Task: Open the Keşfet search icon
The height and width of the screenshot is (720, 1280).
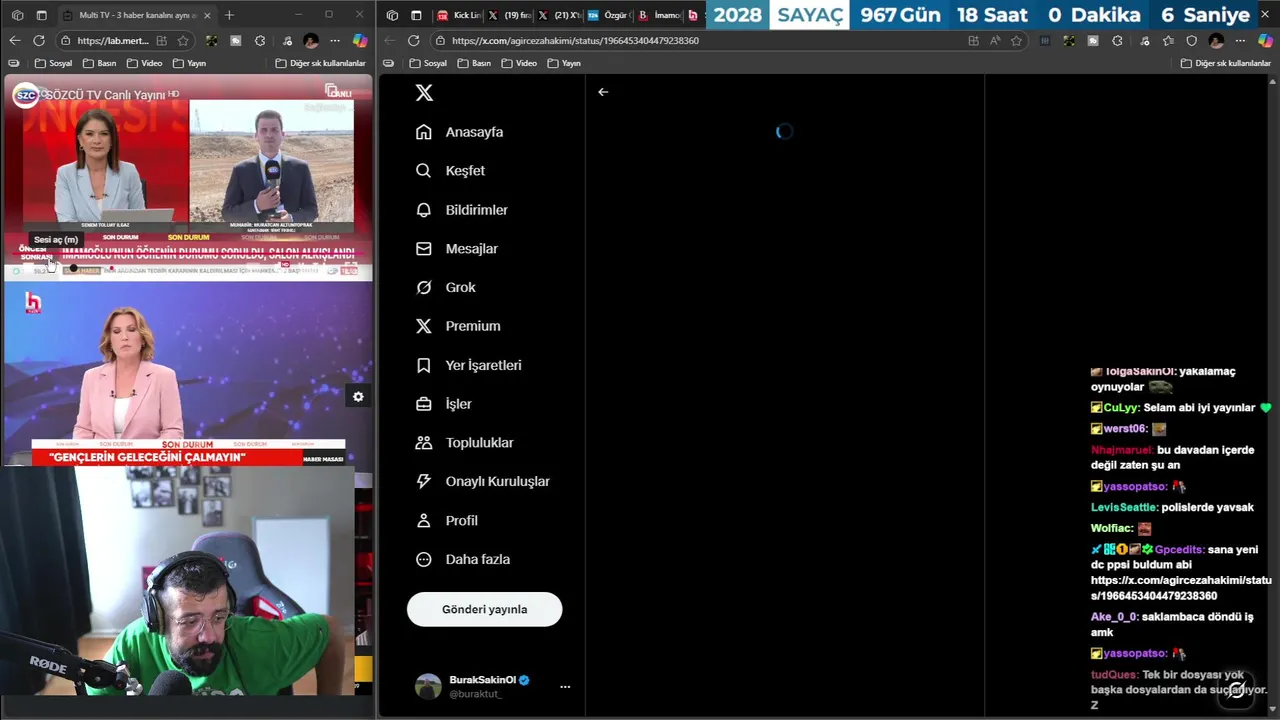Action: point(424,171)
